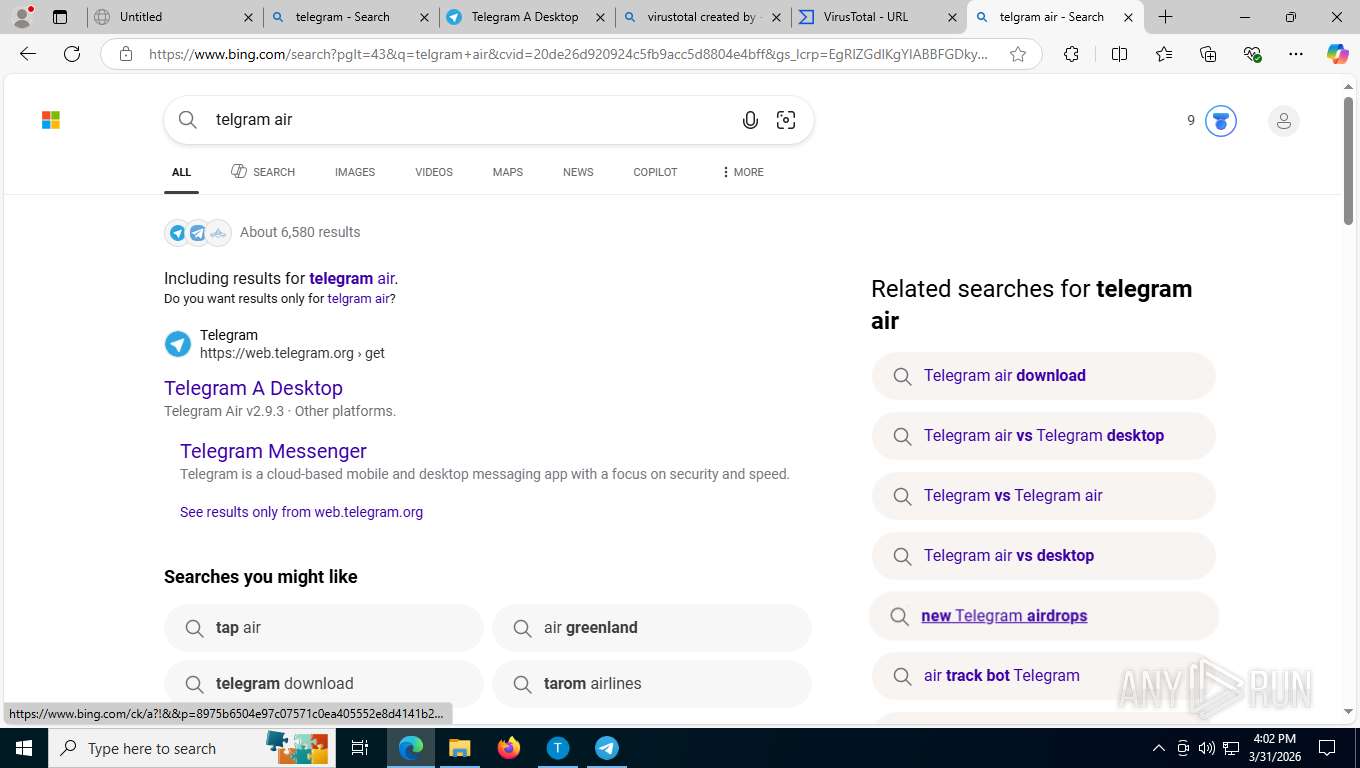The image size is (1360, 768).
Task: Open volume control speaker icon
Action: click(x=1207, y=748)
